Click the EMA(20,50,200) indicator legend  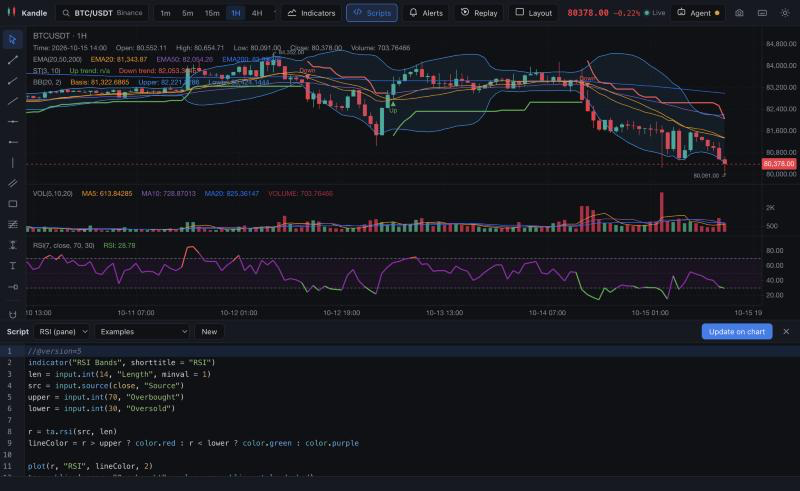(57, 59)
